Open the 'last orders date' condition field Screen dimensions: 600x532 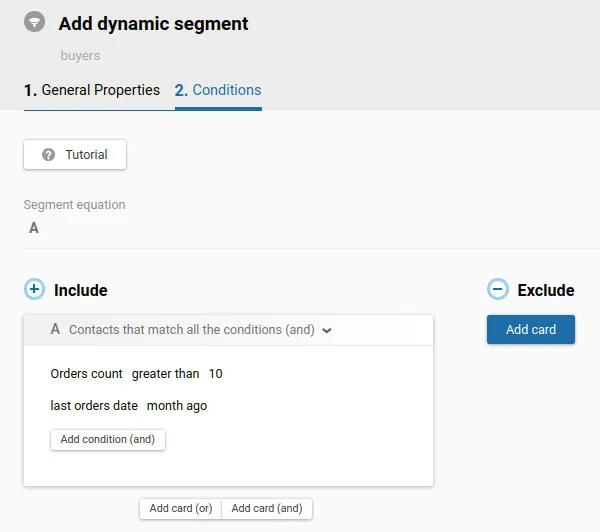(x=93, y=406)
